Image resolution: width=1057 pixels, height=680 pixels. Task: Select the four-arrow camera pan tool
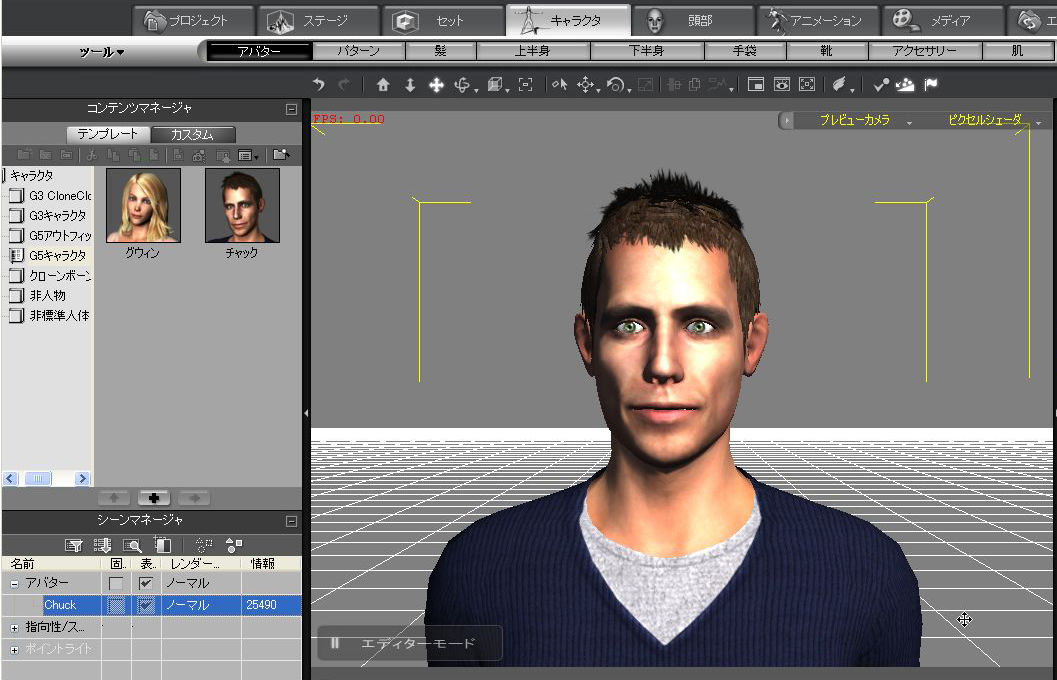click(436, 86)
